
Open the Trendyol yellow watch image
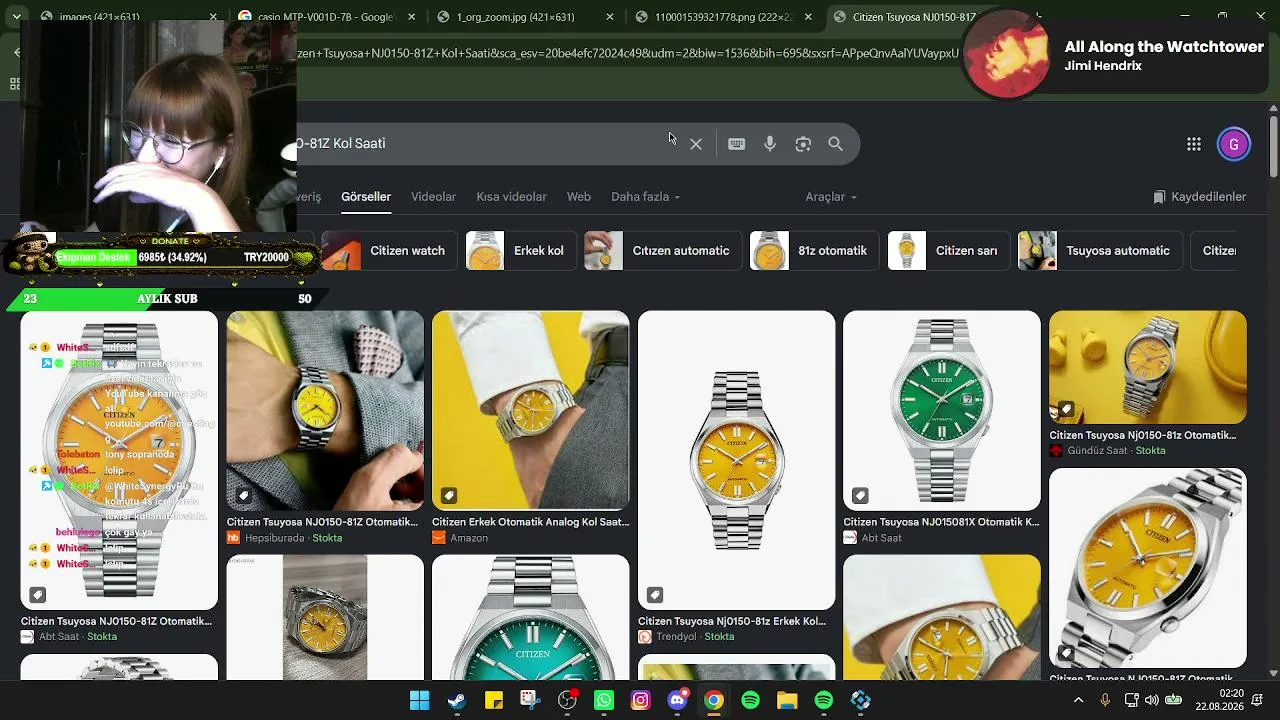point(736,460)
